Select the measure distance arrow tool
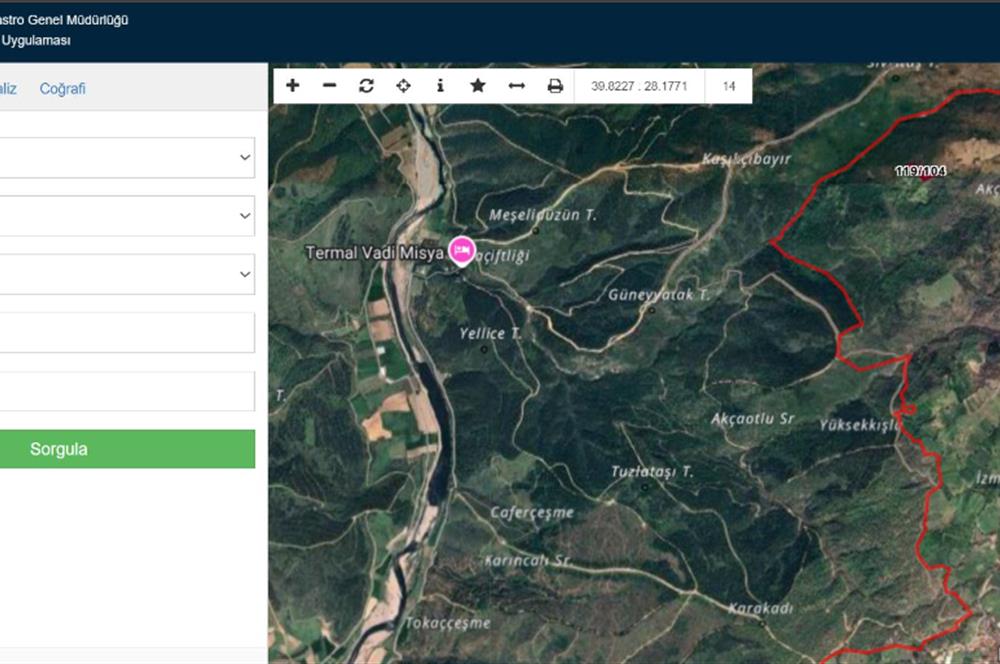The width and height of the screenshot is (1000, 664). [514, 87]
